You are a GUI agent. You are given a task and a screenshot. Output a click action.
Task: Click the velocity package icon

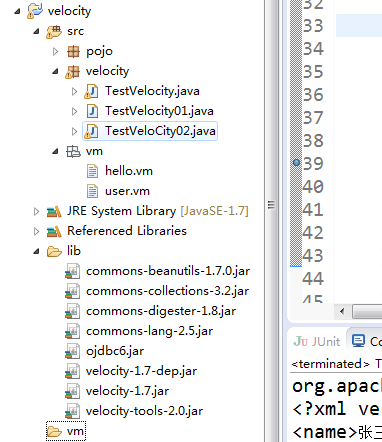[73, 72]
